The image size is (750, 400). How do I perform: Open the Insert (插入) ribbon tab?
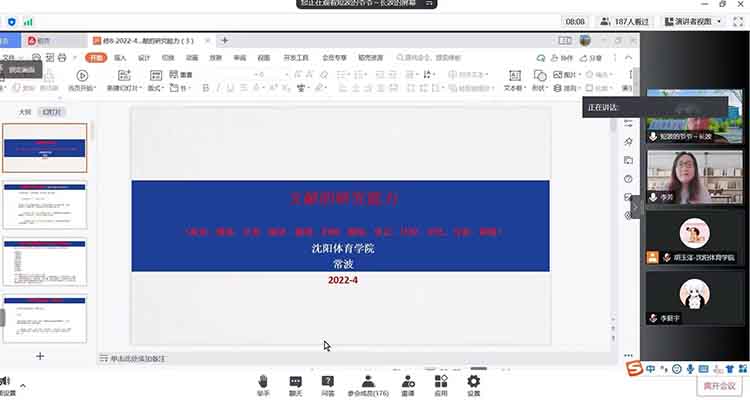tap(121, 58)
